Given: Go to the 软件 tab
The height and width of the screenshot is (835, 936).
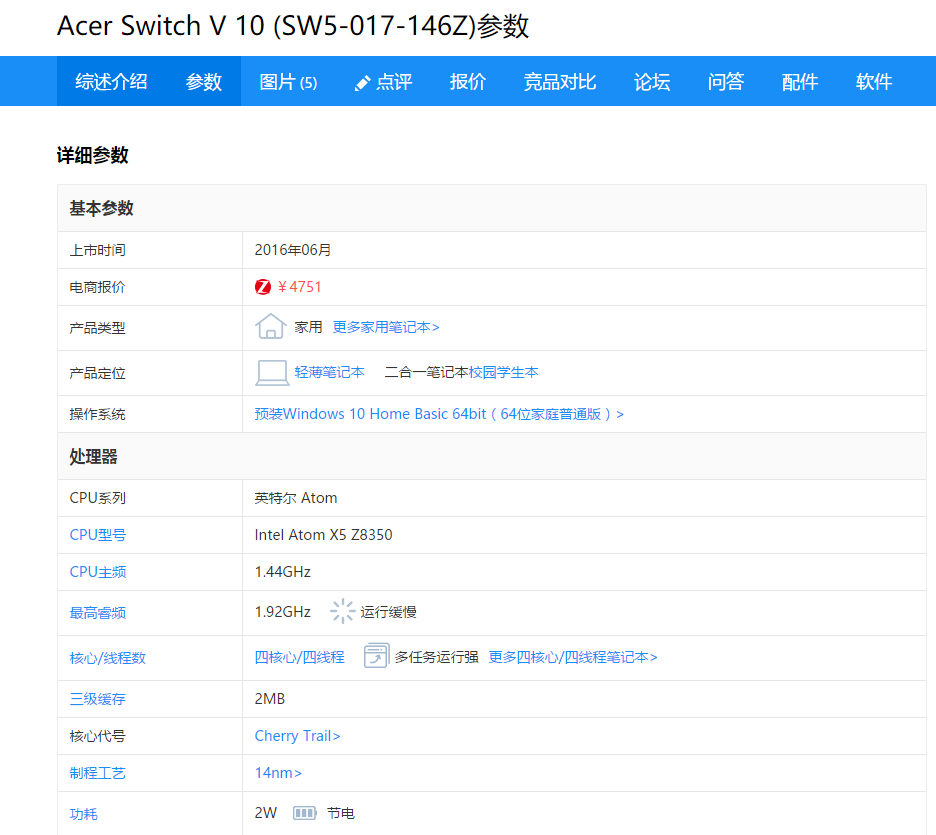Looking at the screenshot, I should 874,81.
